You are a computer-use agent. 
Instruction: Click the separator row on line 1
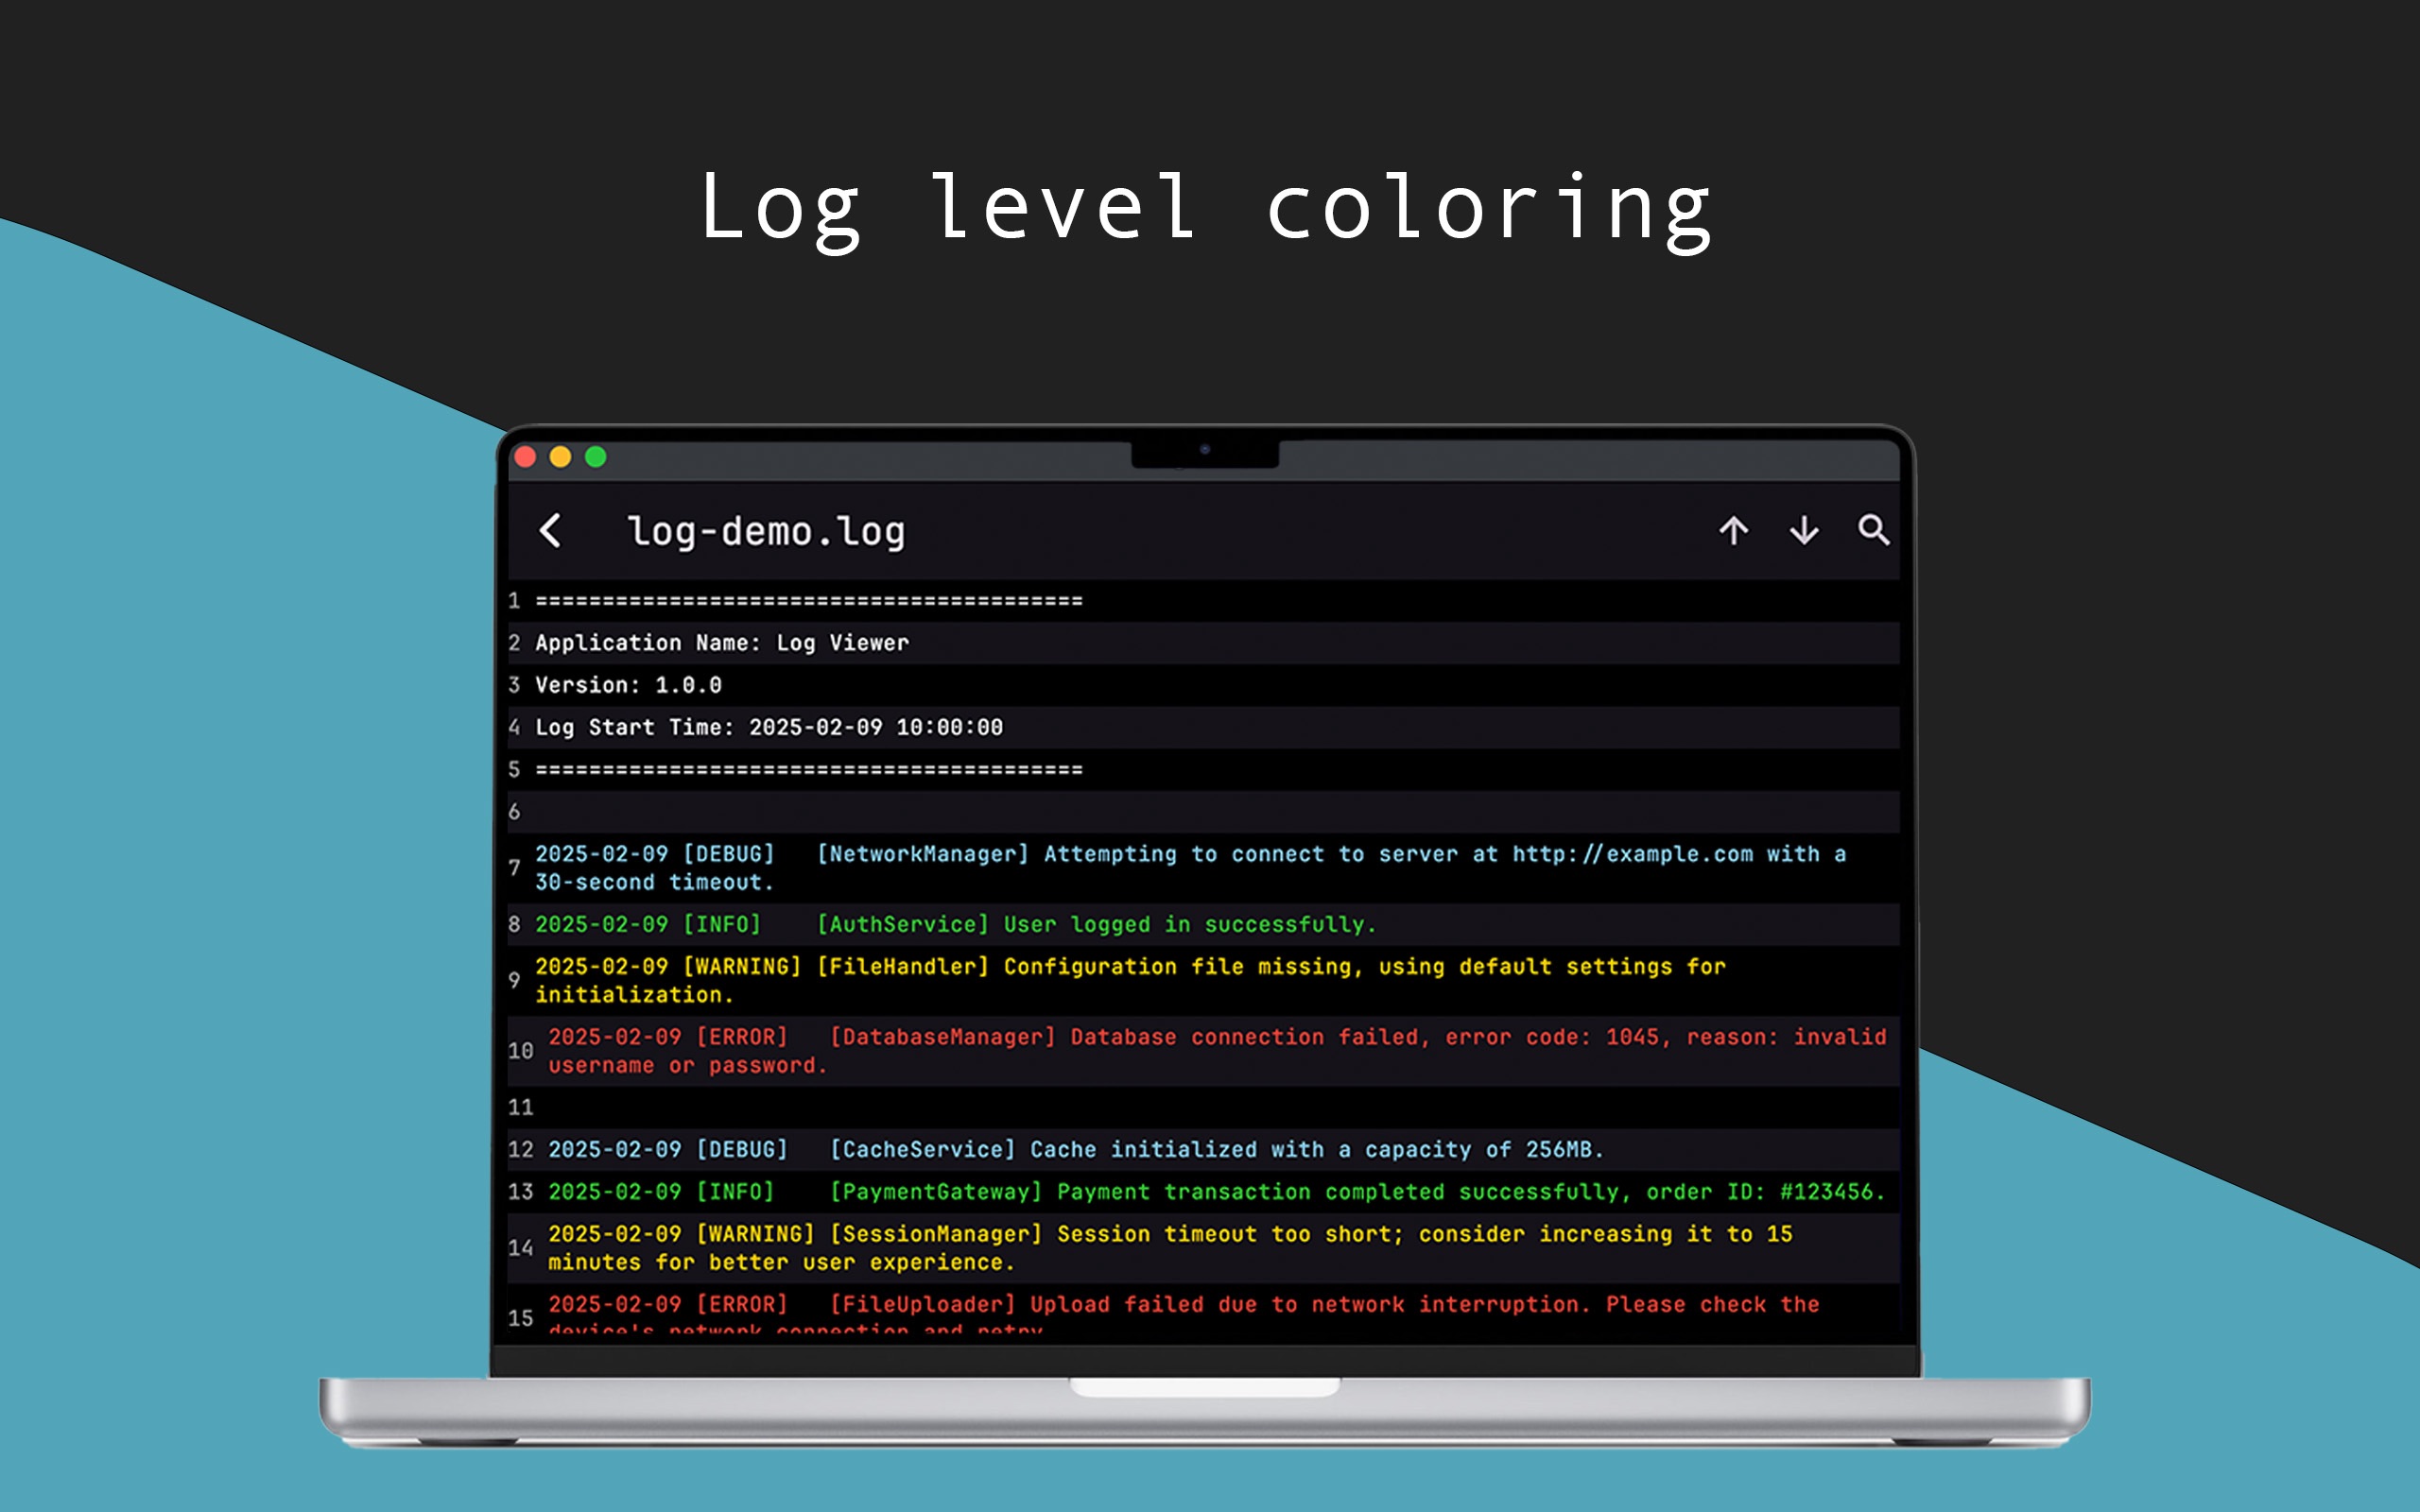click(1204, 601)
